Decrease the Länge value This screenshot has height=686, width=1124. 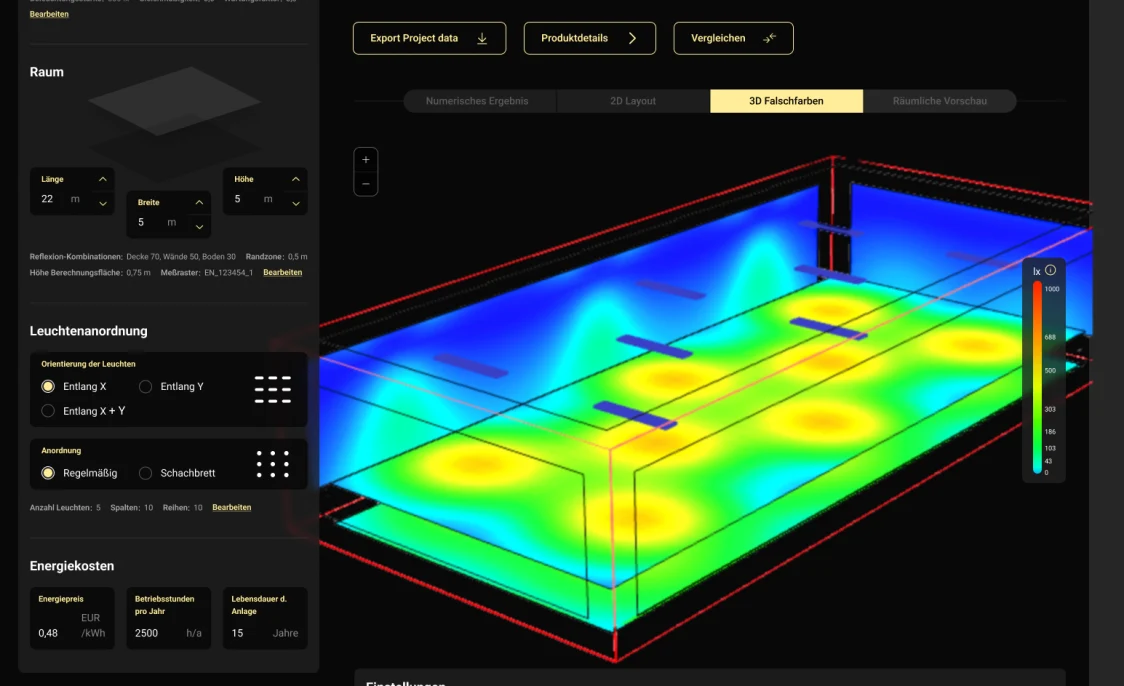tap(103, 204)
